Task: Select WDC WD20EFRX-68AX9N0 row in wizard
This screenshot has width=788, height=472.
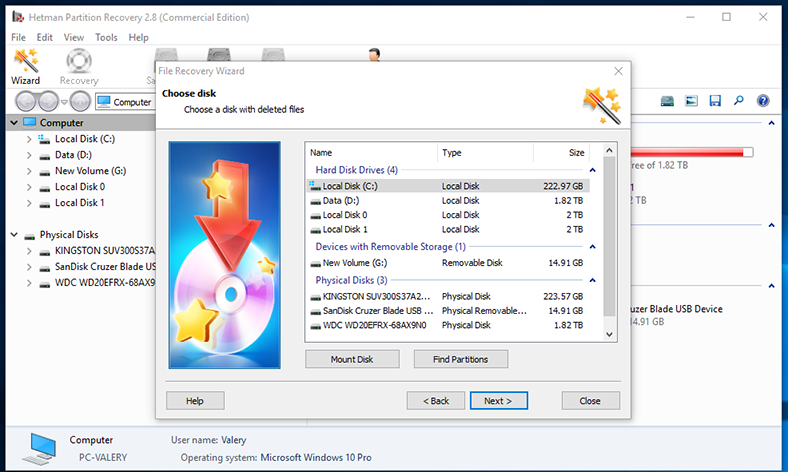Action: (448, 325)
